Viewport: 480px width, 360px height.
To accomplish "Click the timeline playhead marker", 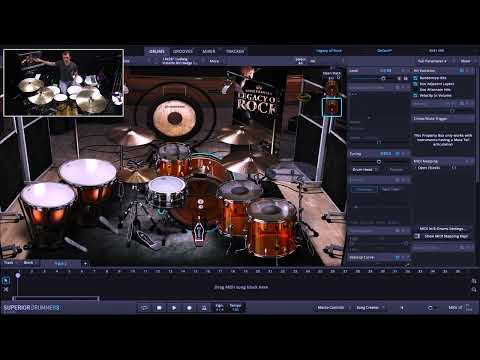I will [x=18, y=275].
